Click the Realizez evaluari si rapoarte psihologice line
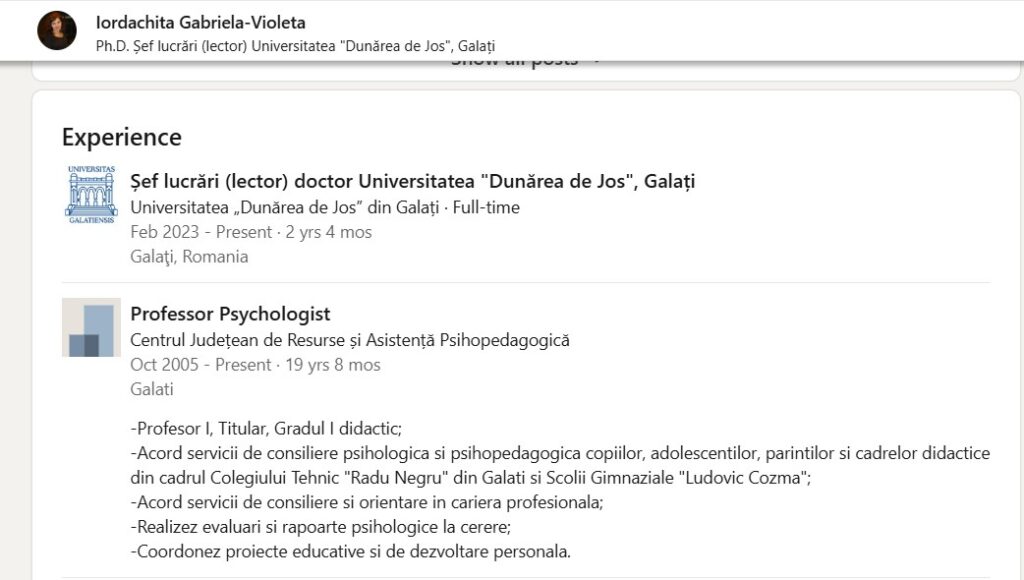The width and height of the screenshot is (1024, 580). click(x=321, y=527)
